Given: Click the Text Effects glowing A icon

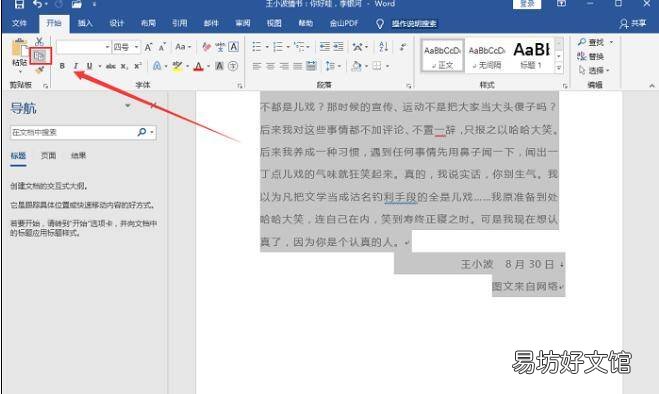Looking at the screenshot, I should [157, 66].
